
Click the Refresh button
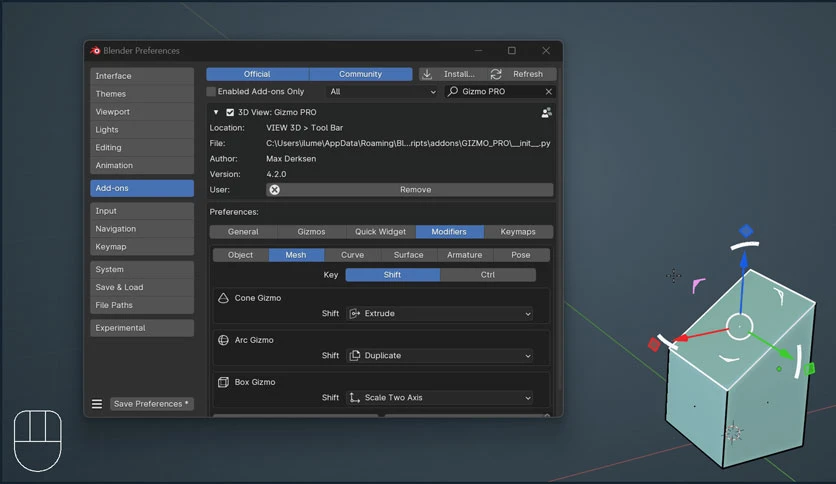point(522,74)
